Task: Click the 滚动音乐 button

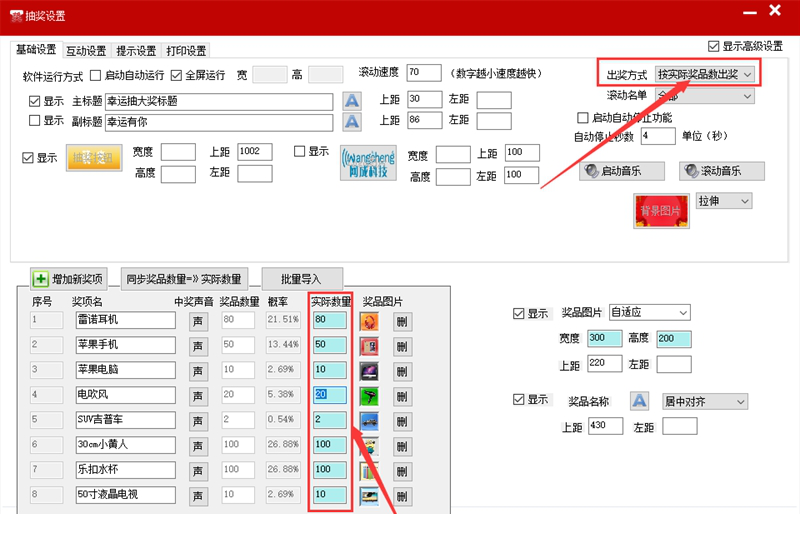Action: (722, 171)
